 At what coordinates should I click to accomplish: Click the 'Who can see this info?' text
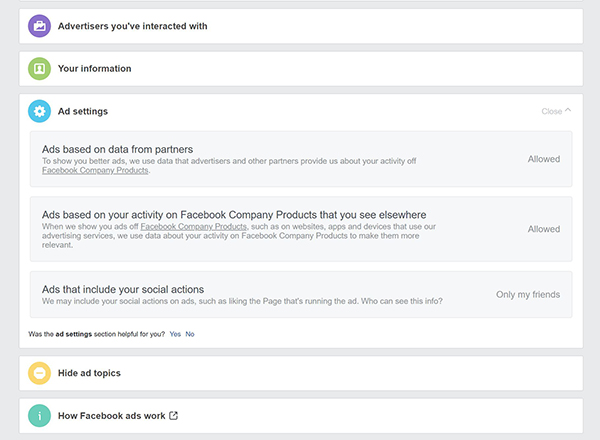(x=402, y=301)
